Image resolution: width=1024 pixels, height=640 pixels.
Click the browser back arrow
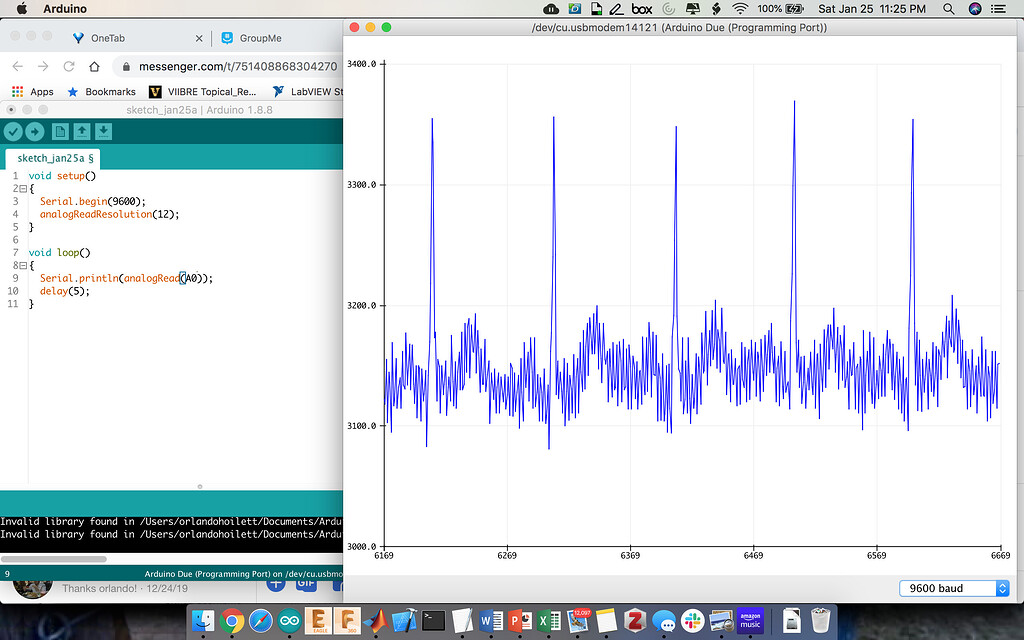pyautogui.click(x=17, y=66)
